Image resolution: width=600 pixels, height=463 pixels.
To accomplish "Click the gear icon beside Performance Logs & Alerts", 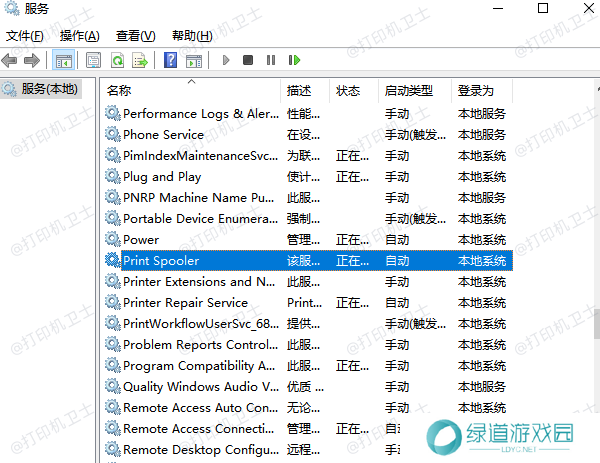I will (113, 113).
